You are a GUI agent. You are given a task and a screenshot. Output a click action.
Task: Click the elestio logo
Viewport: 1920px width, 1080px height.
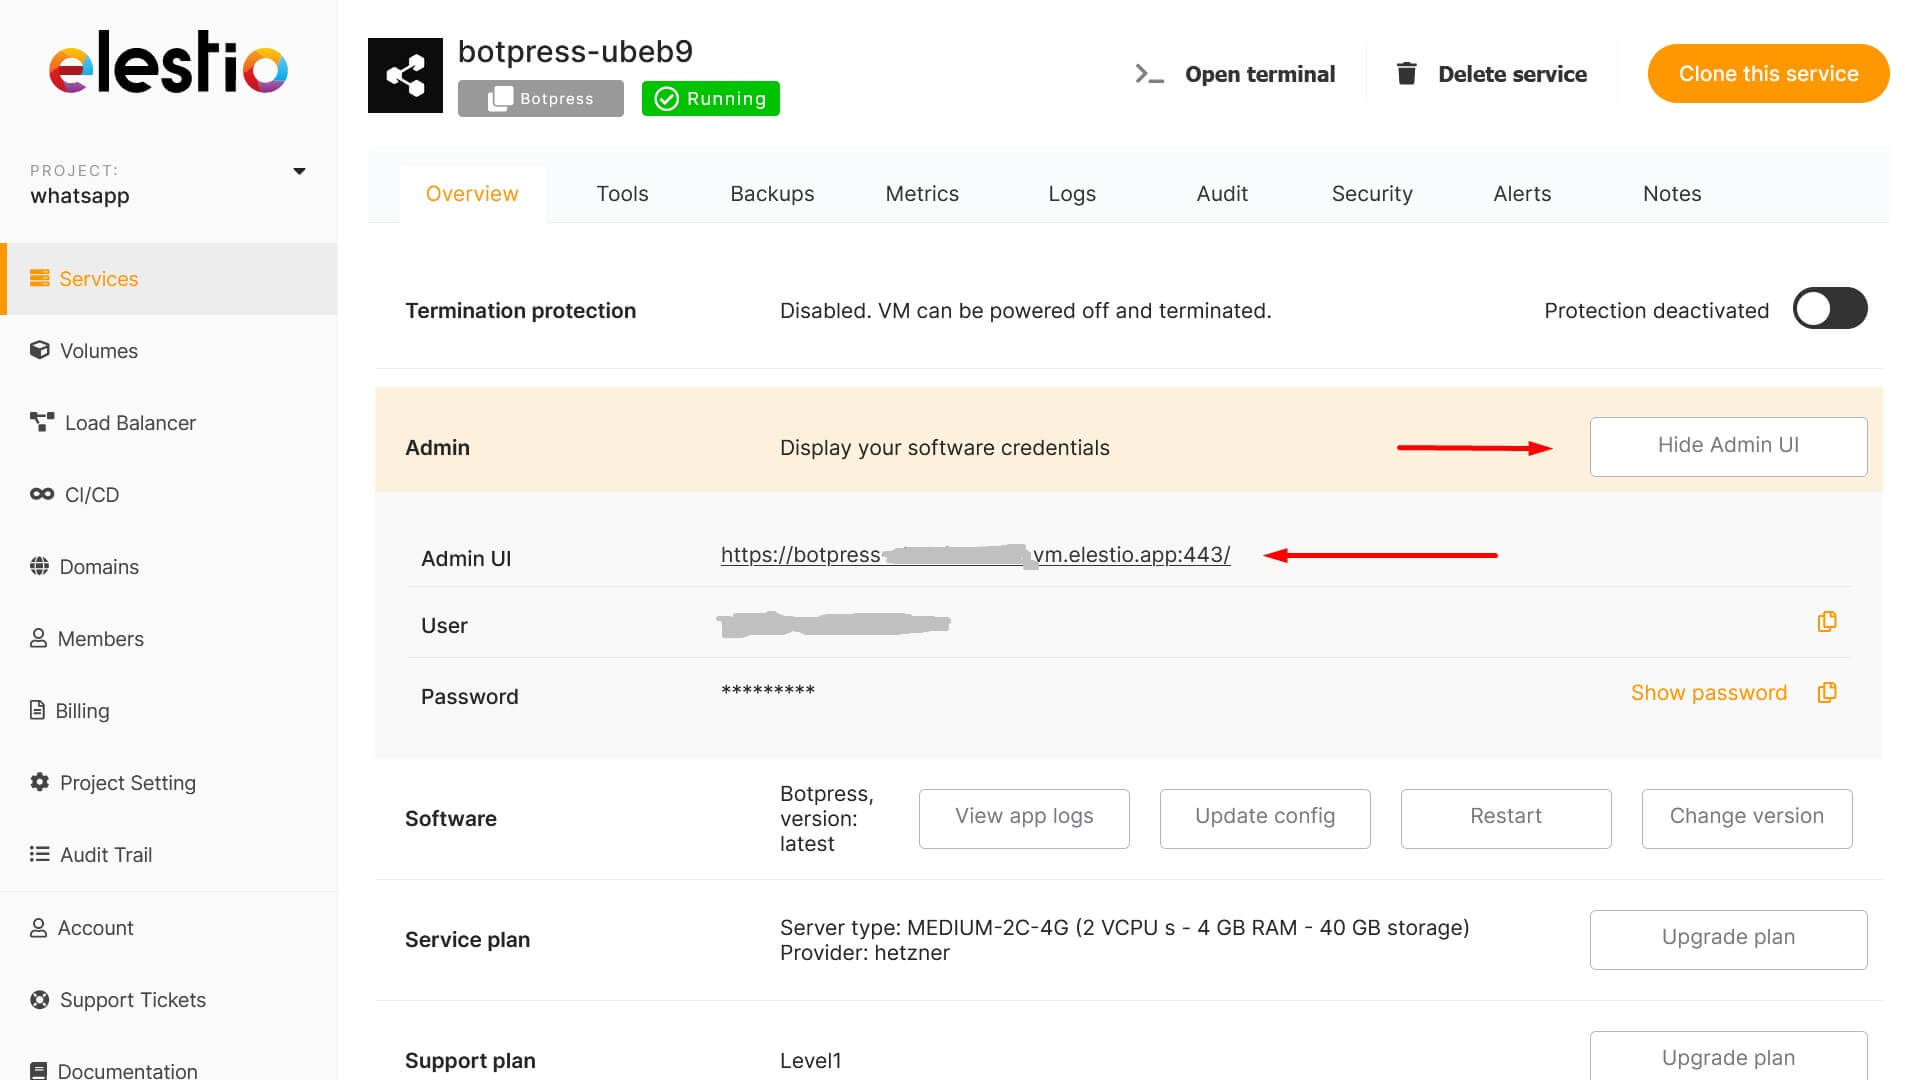168,63
